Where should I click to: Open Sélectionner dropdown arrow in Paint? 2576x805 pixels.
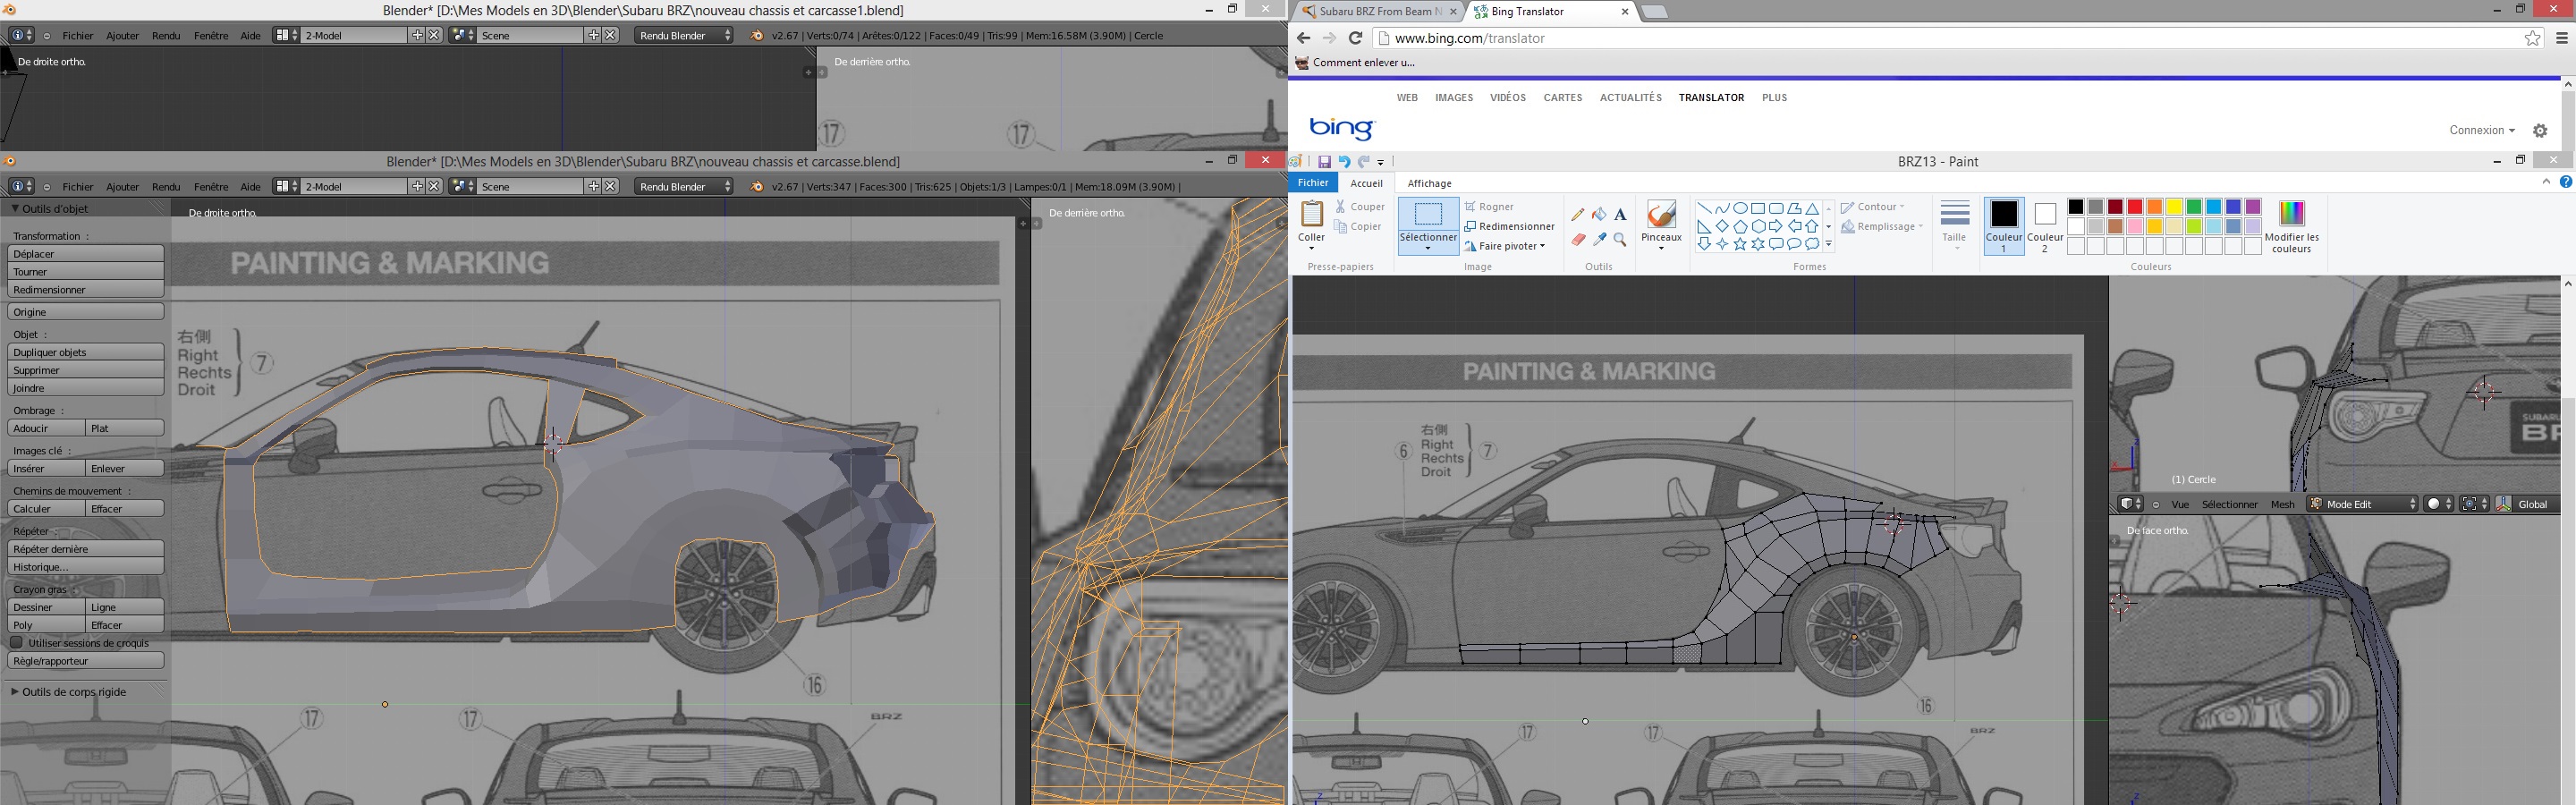point(1427,248)
